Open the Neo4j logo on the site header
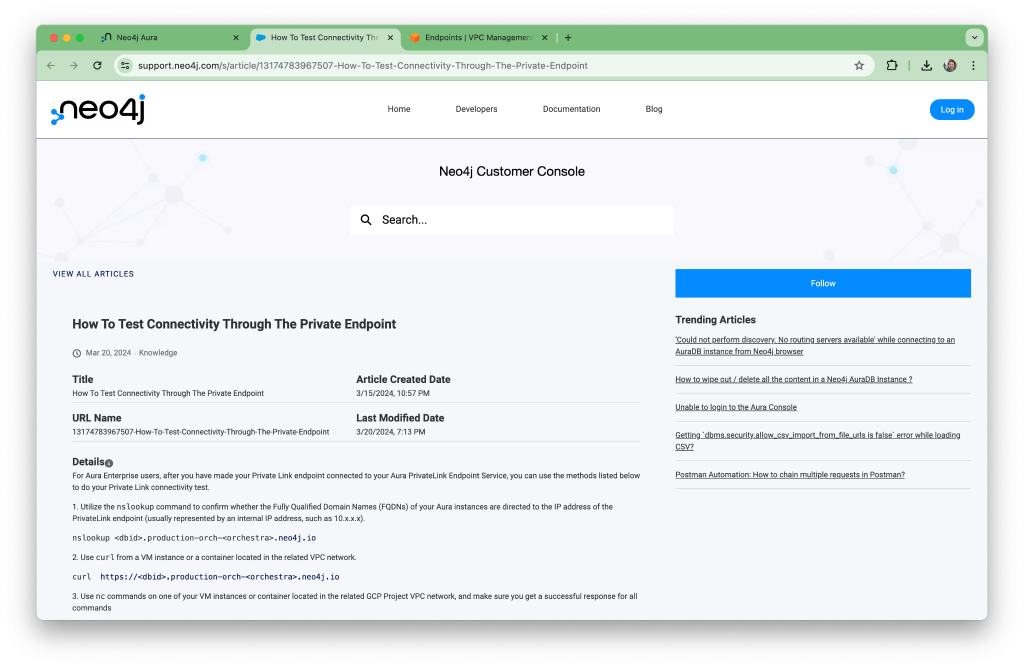The width and height of the screenshot is (1024, 668). (96, 110)
